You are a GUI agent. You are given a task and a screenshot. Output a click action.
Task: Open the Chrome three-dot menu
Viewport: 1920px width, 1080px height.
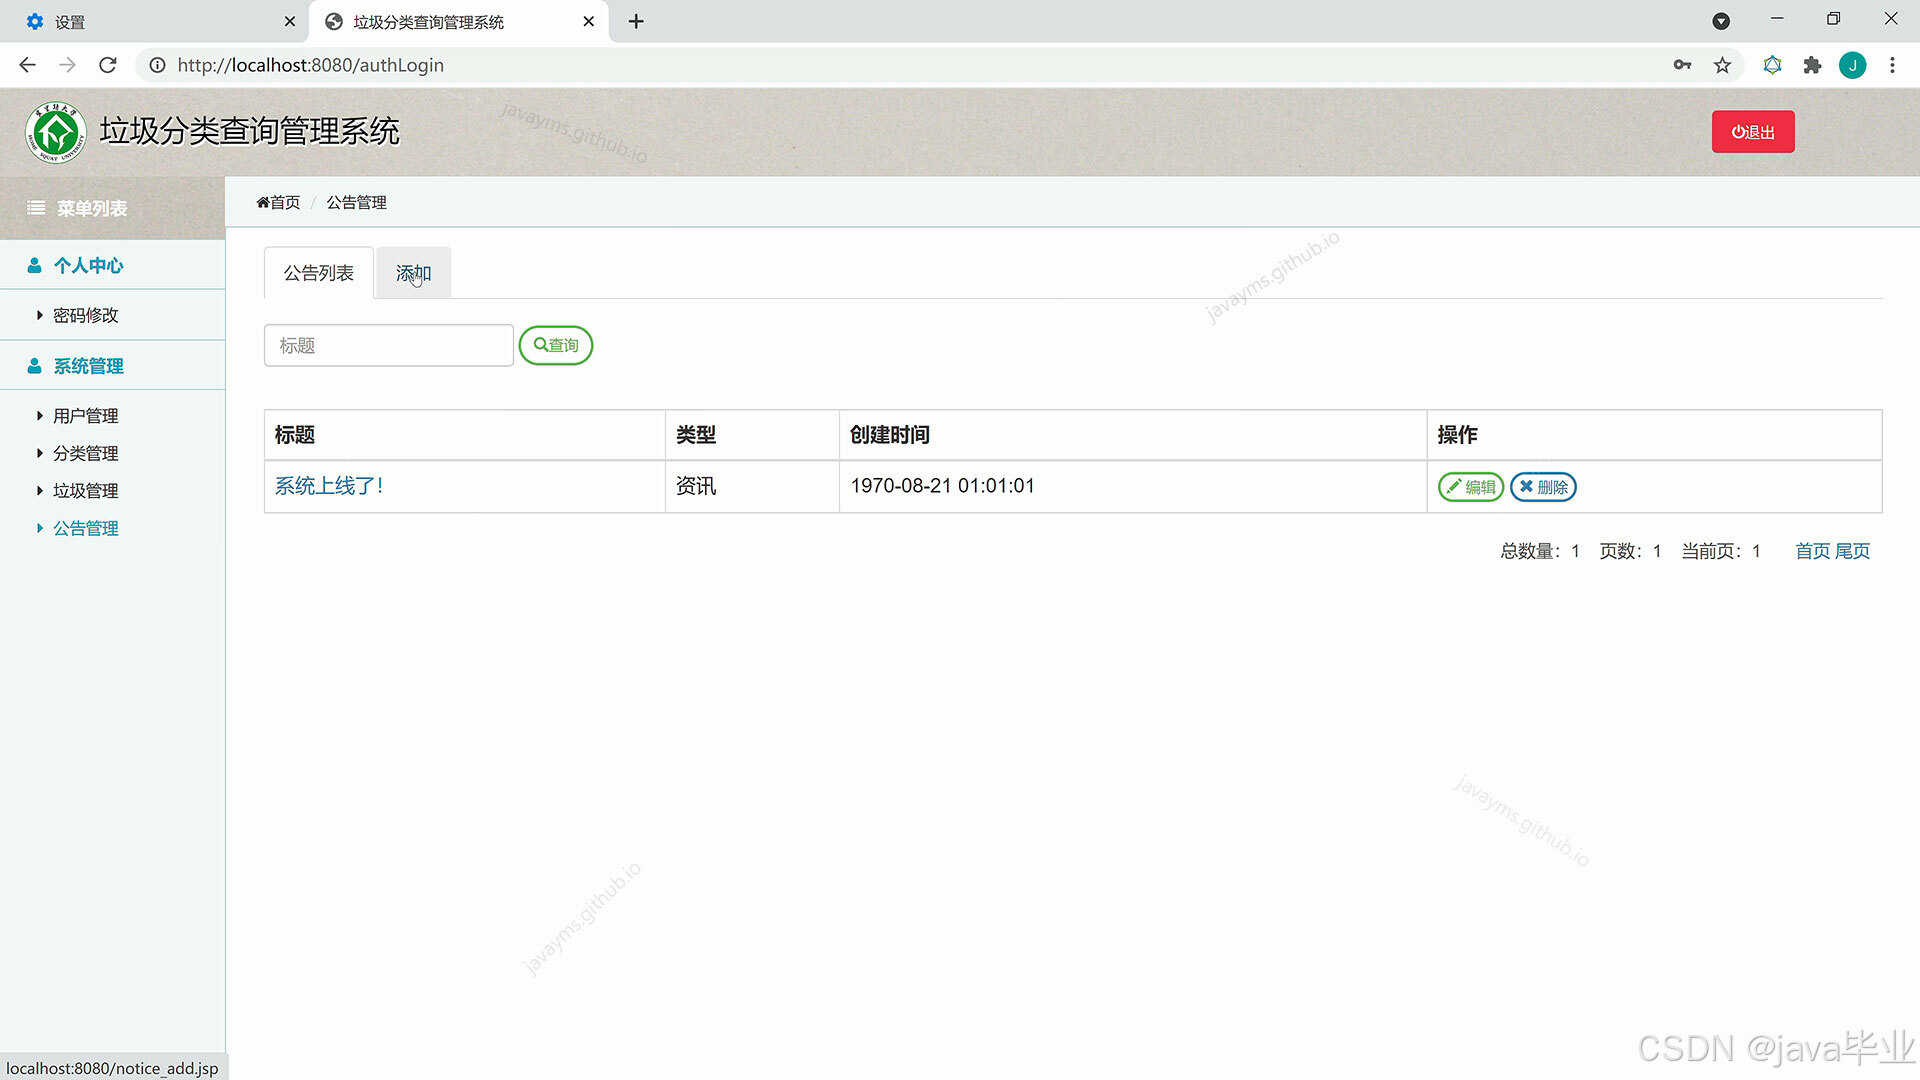(1892, 65)
